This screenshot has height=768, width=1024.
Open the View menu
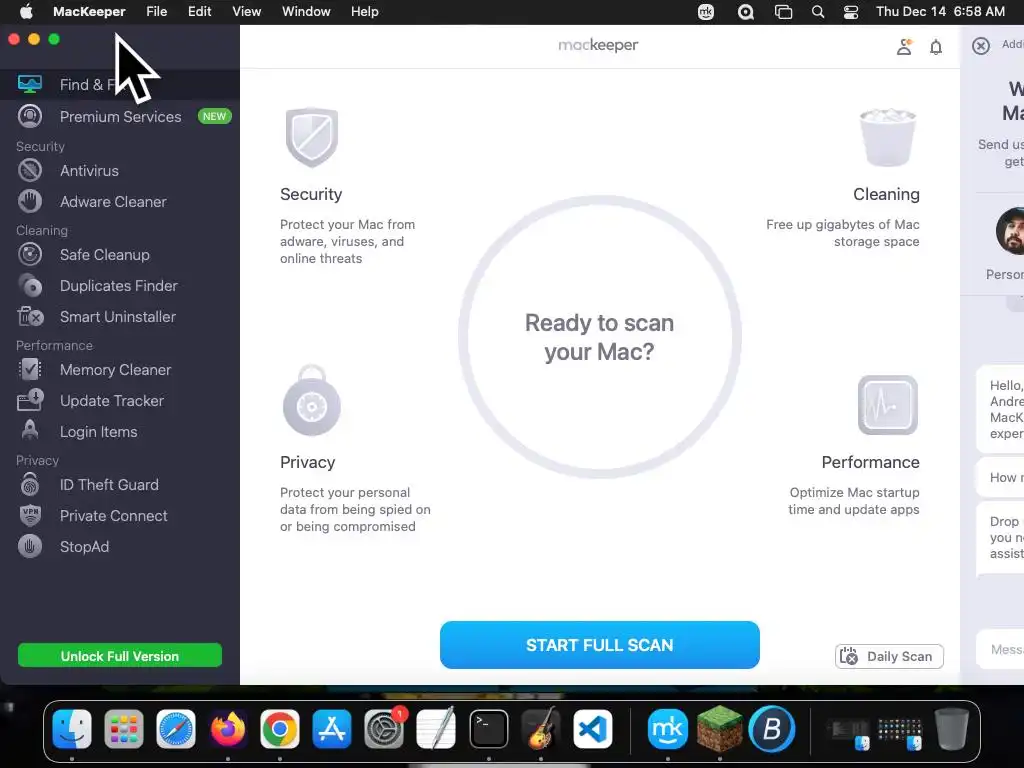247,12
